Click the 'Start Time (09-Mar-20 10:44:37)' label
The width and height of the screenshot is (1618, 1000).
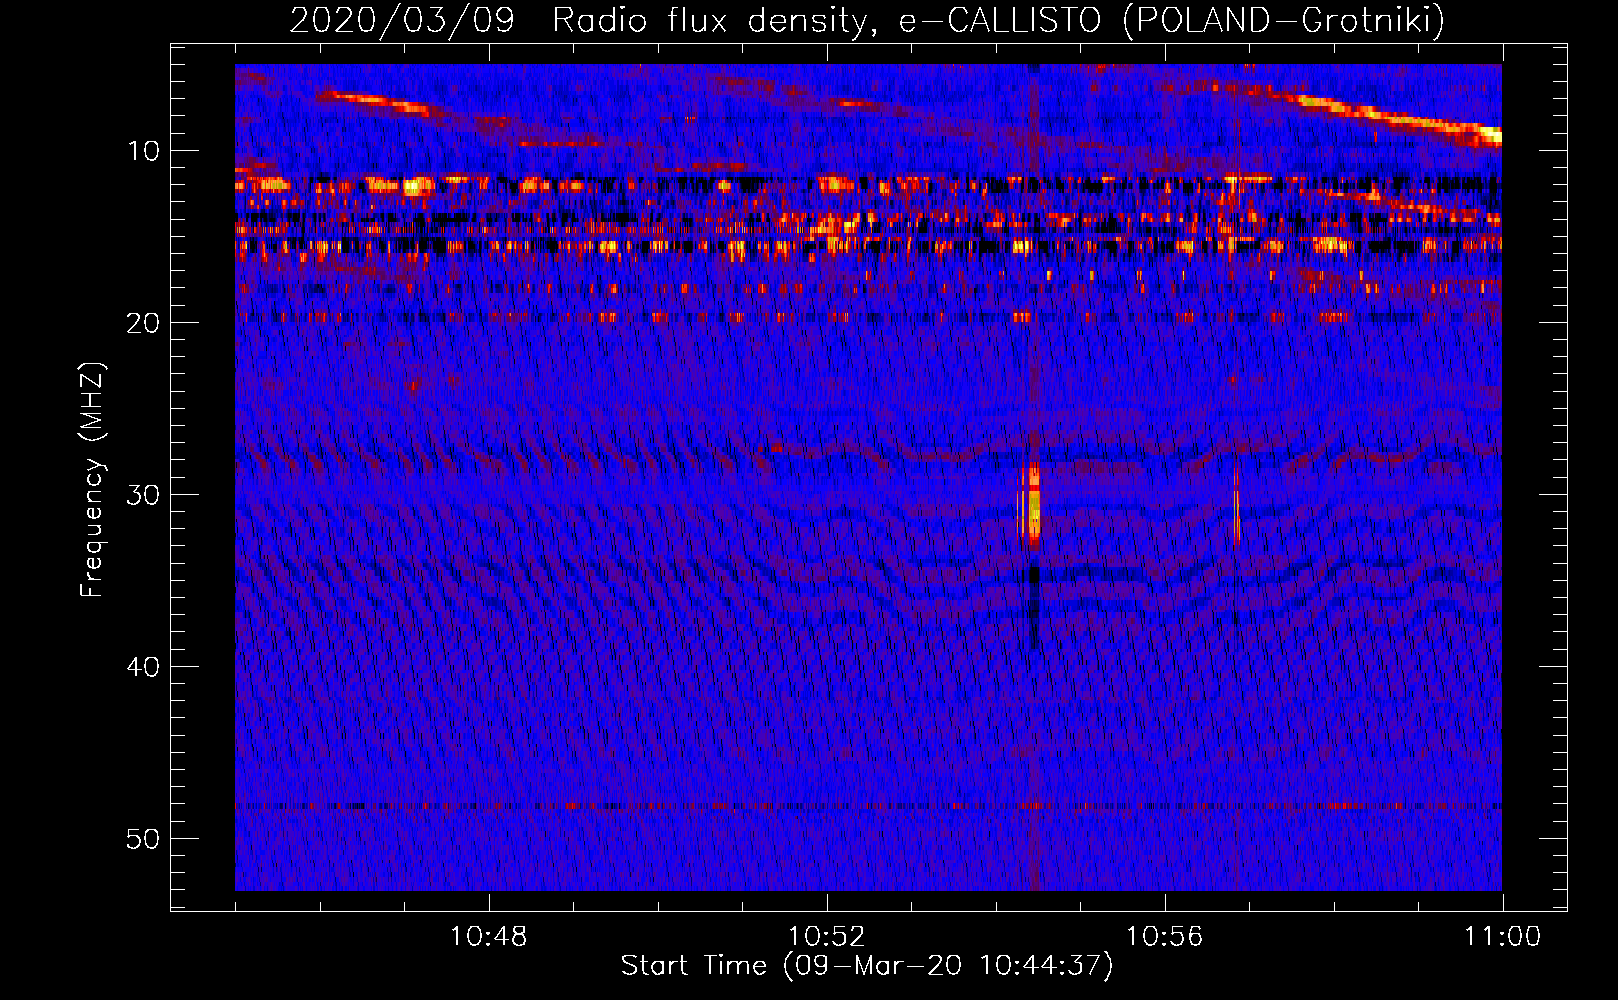(867, 966)
